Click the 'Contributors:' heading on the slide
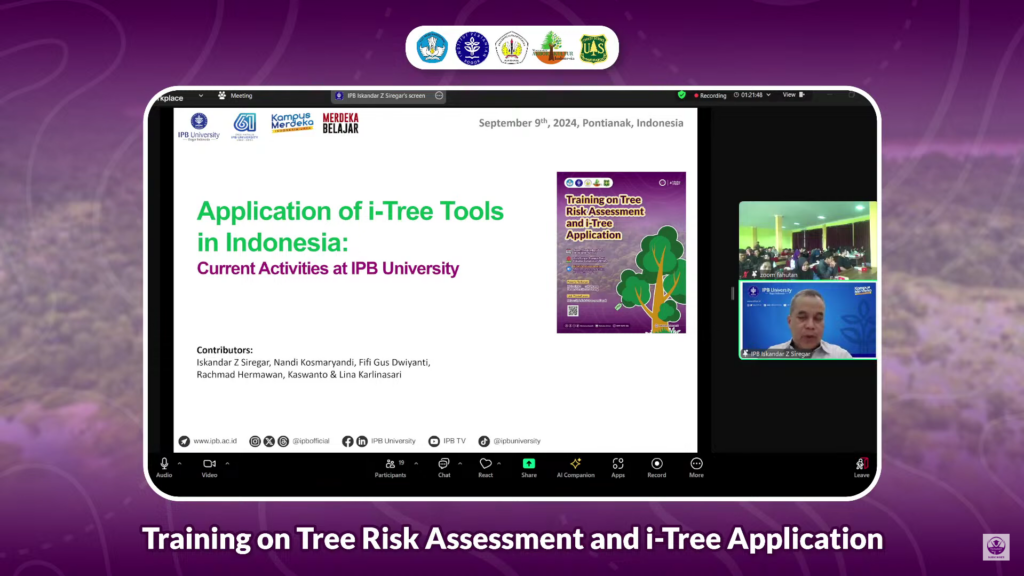1024x576 pixels. [x=225, y=350]
